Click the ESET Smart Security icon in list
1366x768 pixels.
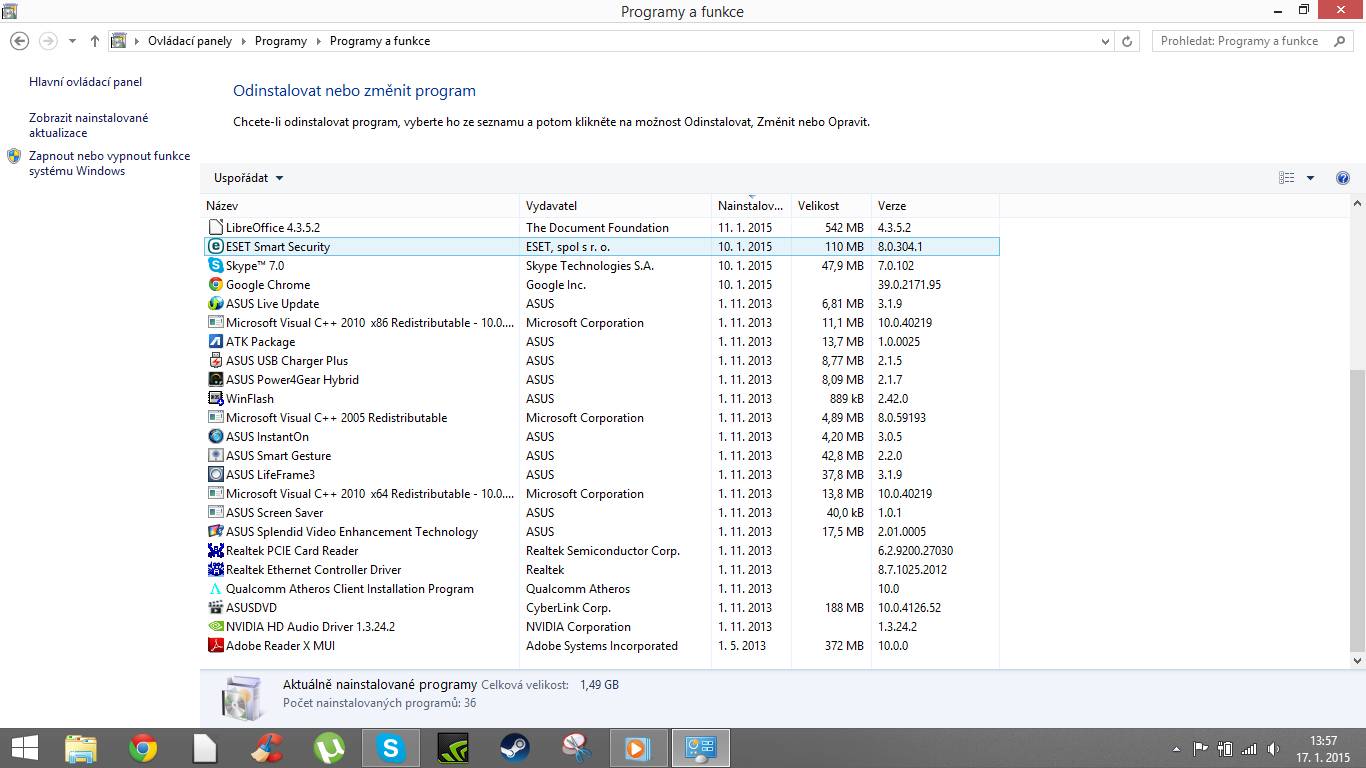click(216, 247)
